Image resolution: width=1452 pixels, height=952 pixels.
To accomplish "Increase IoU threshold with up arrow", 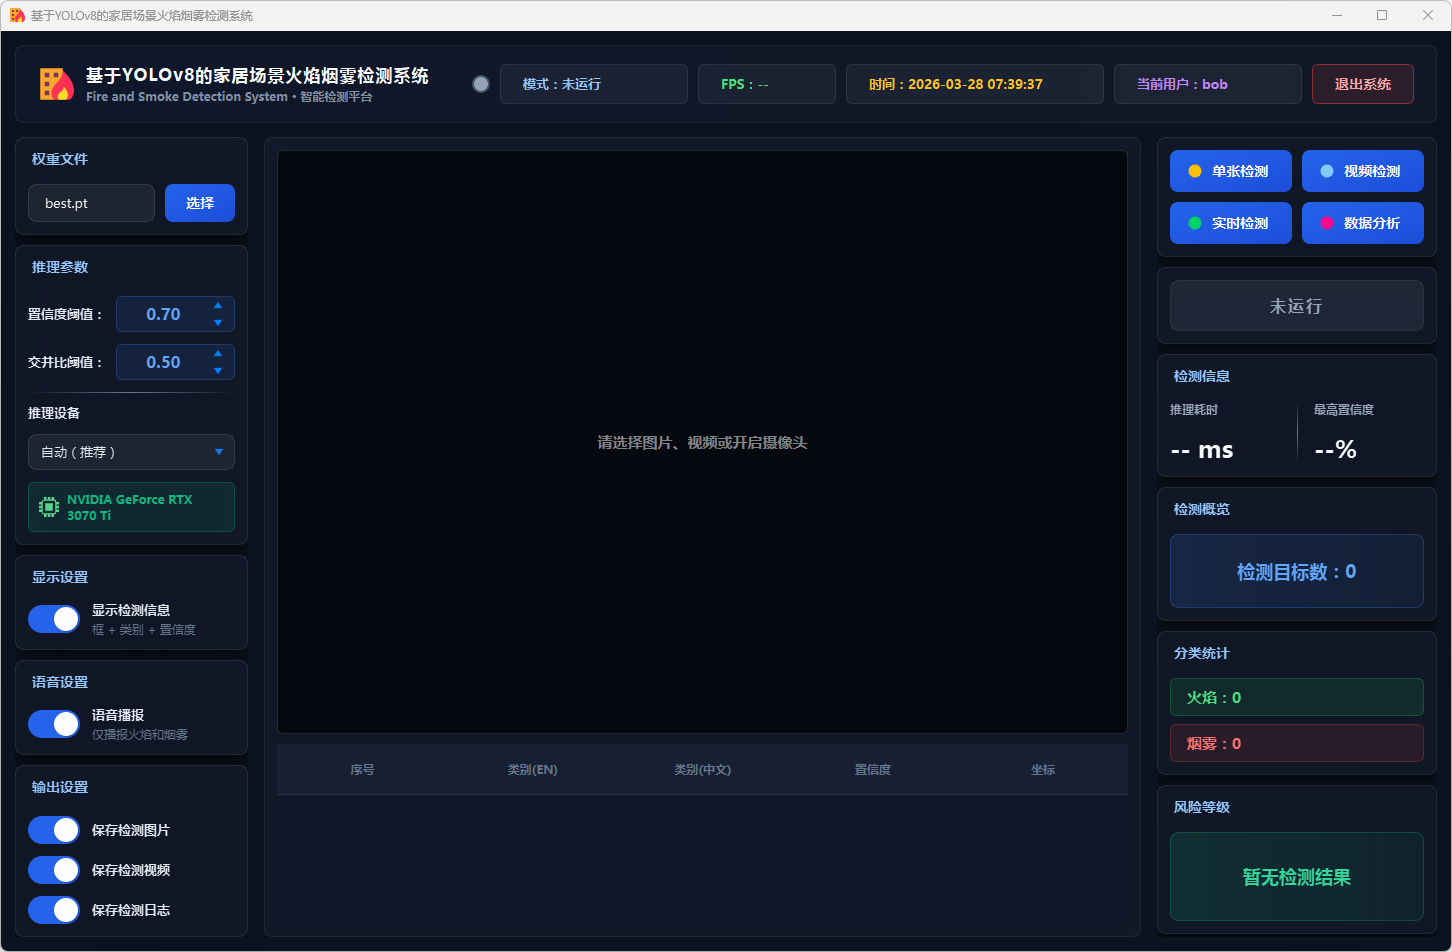I will tap(218, 354).
